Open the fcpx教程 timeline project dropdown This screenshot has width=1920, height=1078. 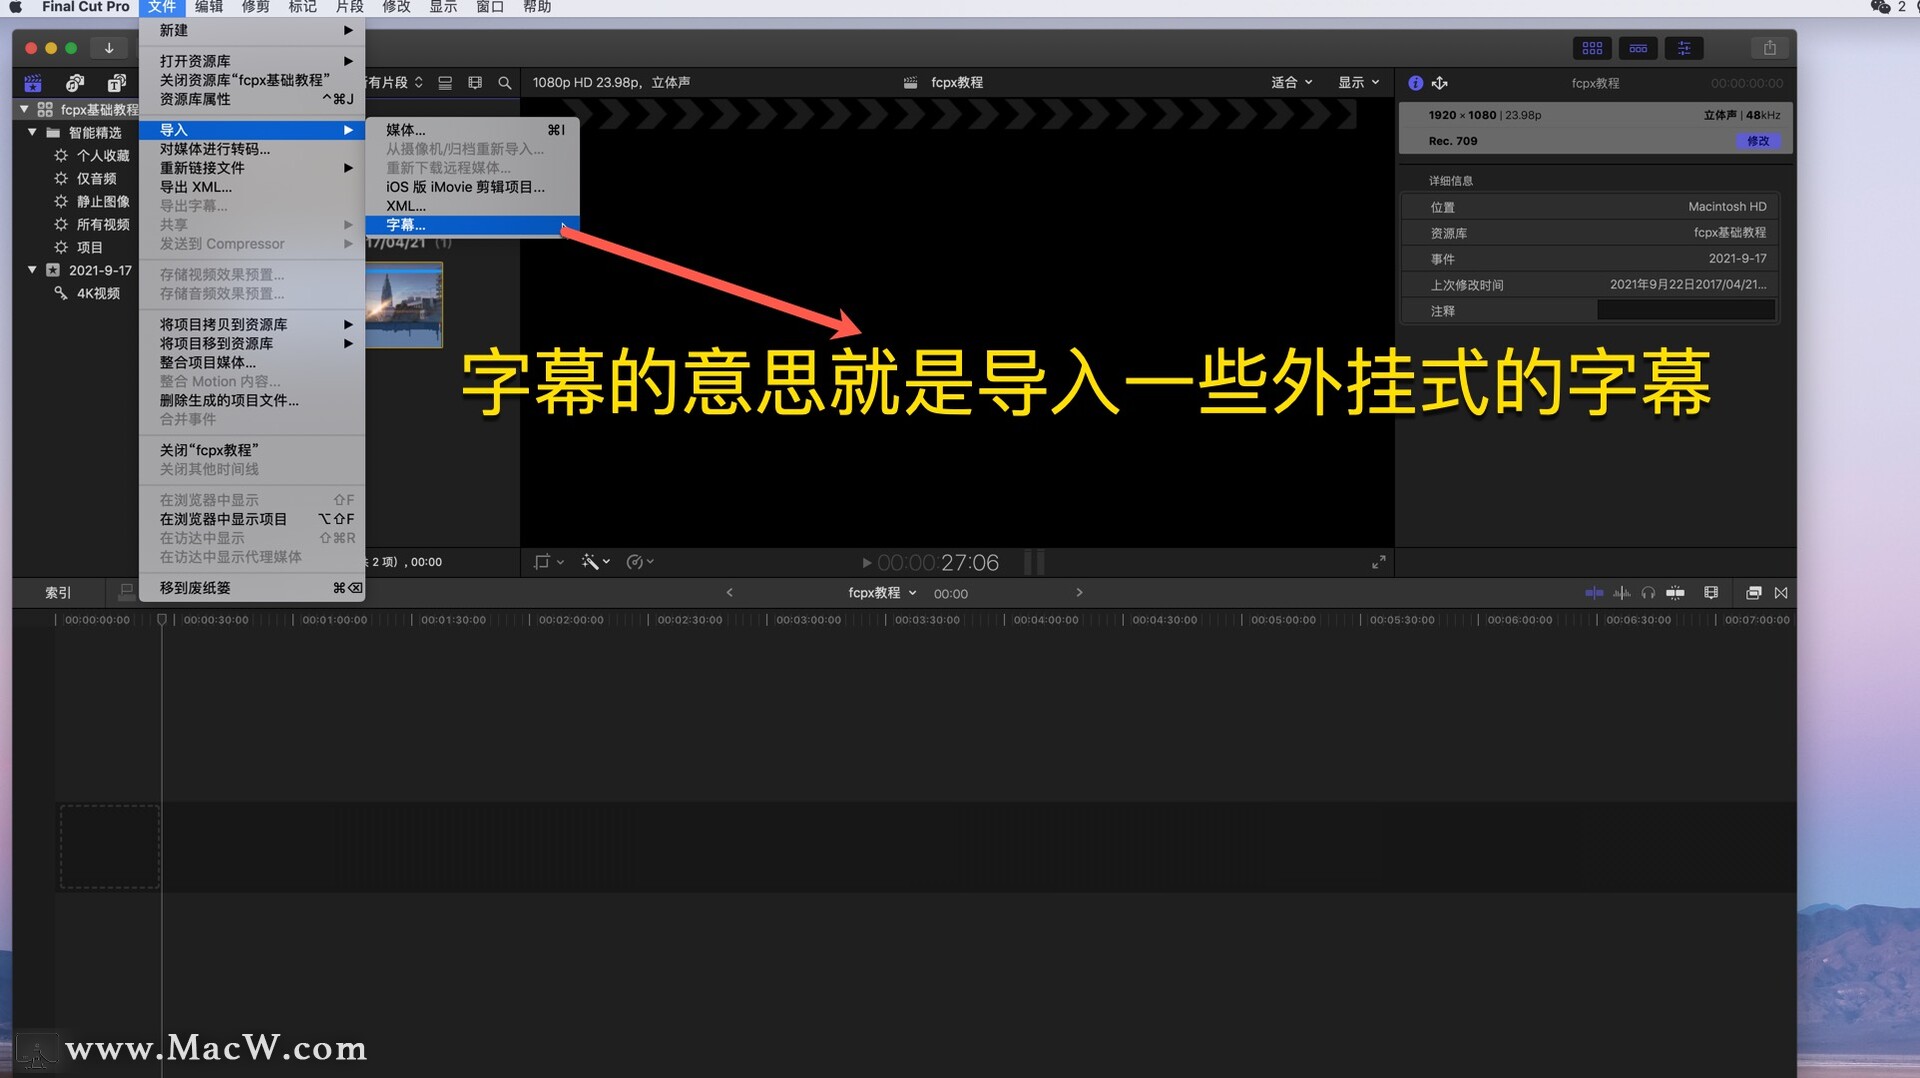(x=882, y=593)
